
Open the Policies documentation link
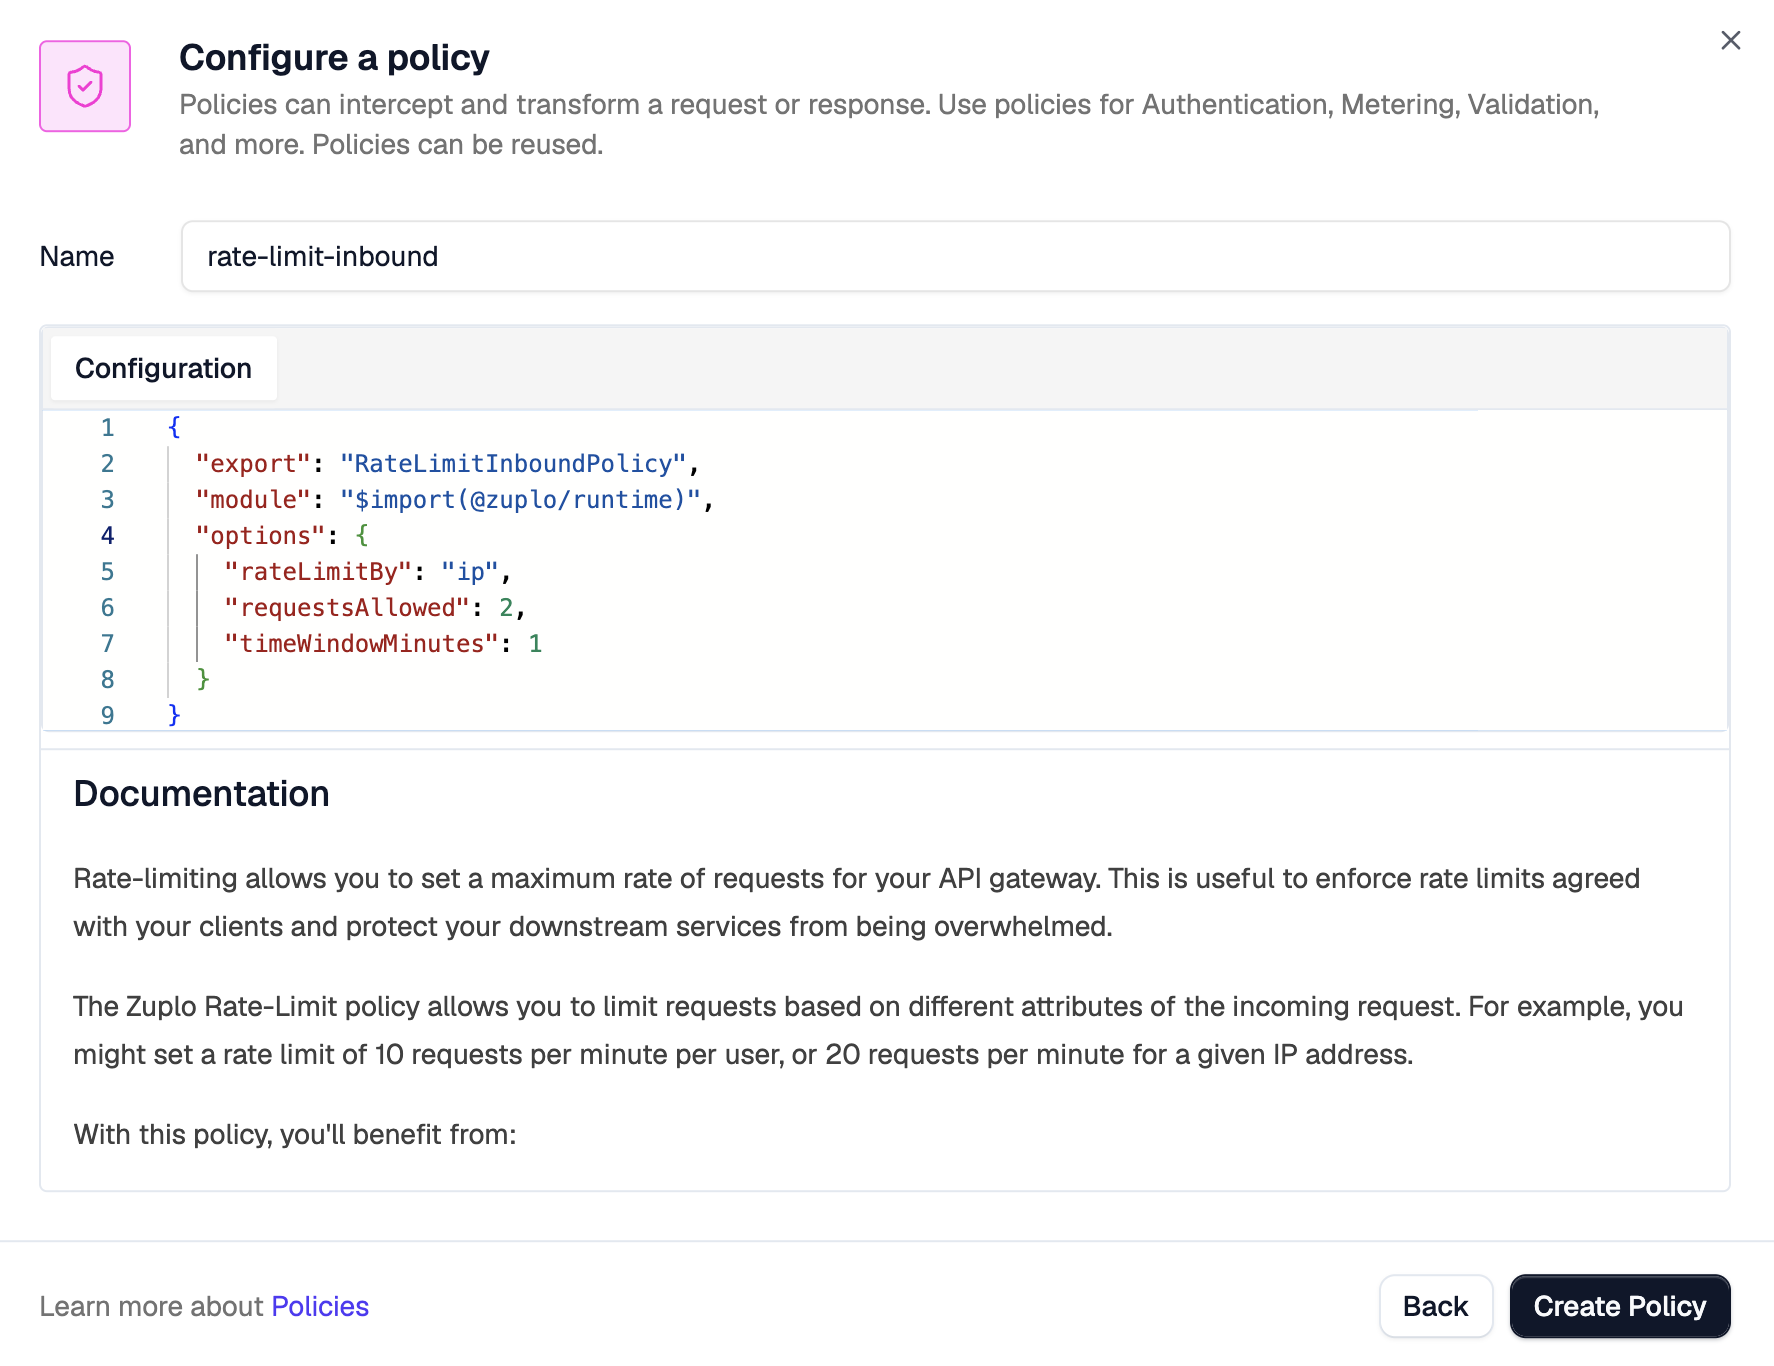point(319,1306)
